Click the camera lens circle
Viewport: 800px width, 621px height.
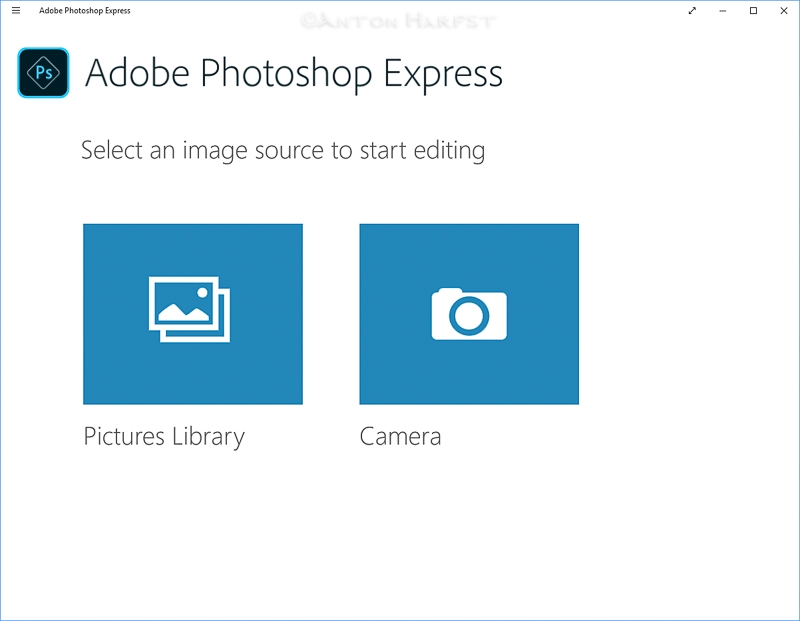469,316
